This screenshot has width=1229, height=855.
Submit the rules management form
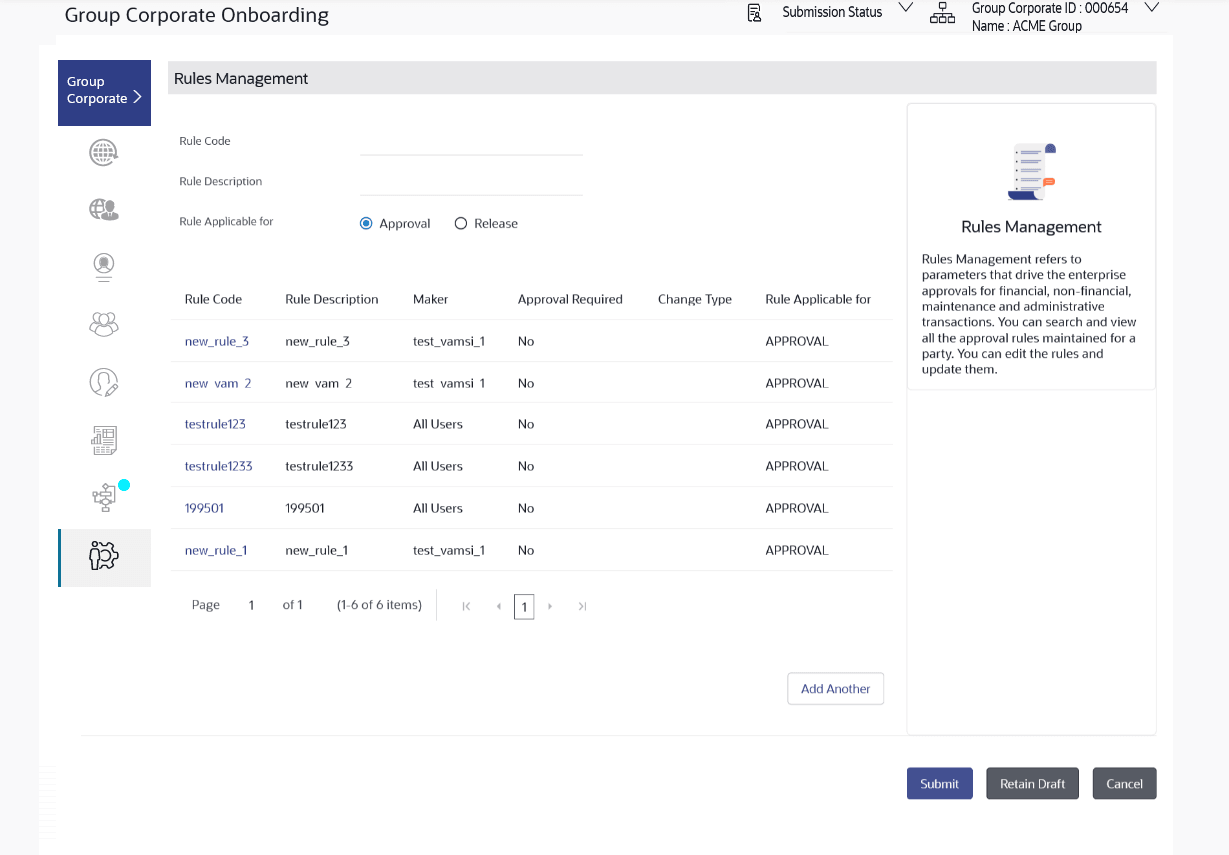pyautogui.click(x=939, y=784)
